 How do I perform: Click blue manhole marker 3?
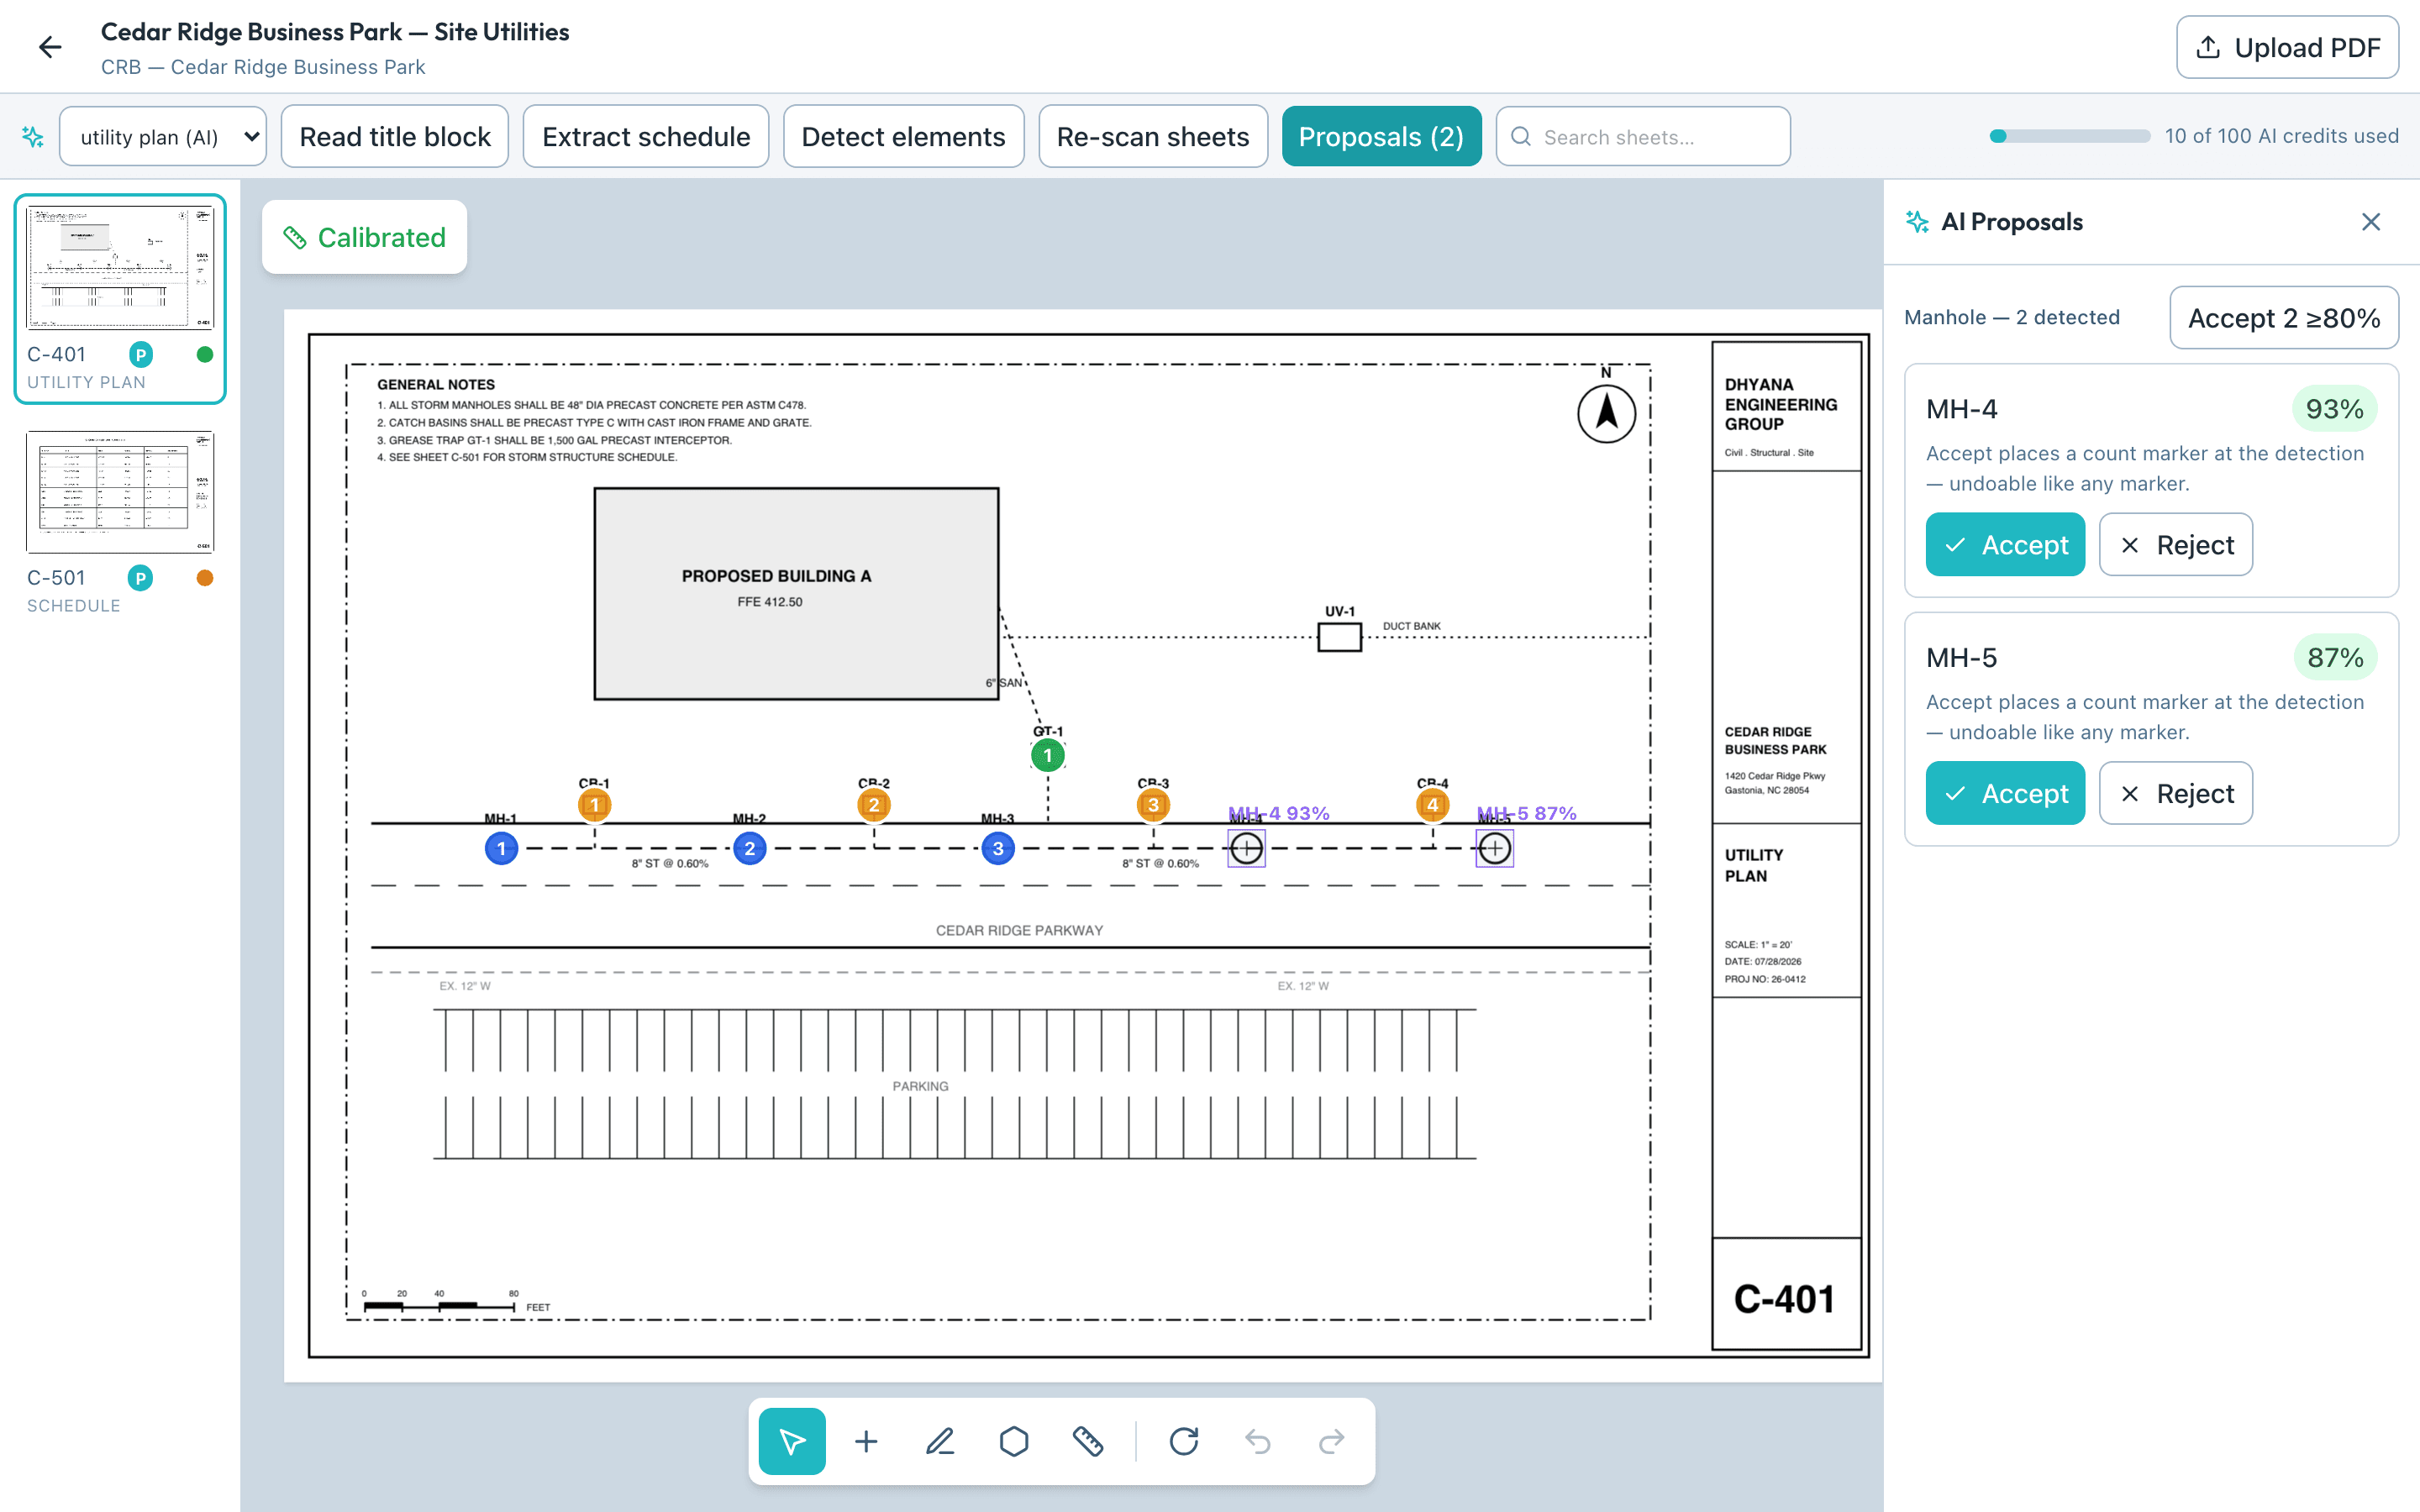tap(998, 849)
